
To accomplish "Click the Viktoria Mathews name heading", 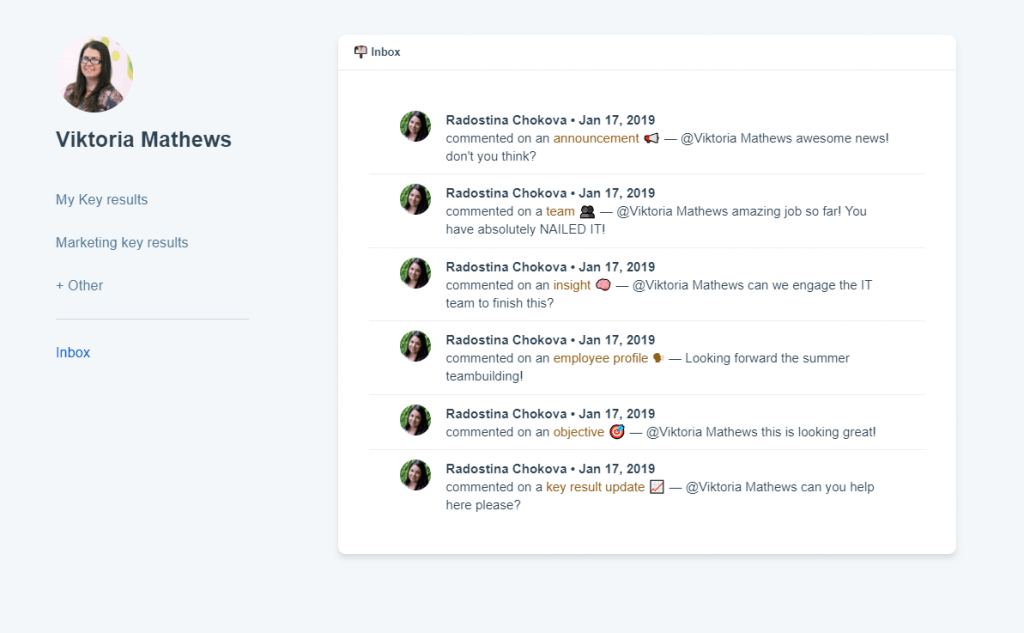I will tap(143, 140).
